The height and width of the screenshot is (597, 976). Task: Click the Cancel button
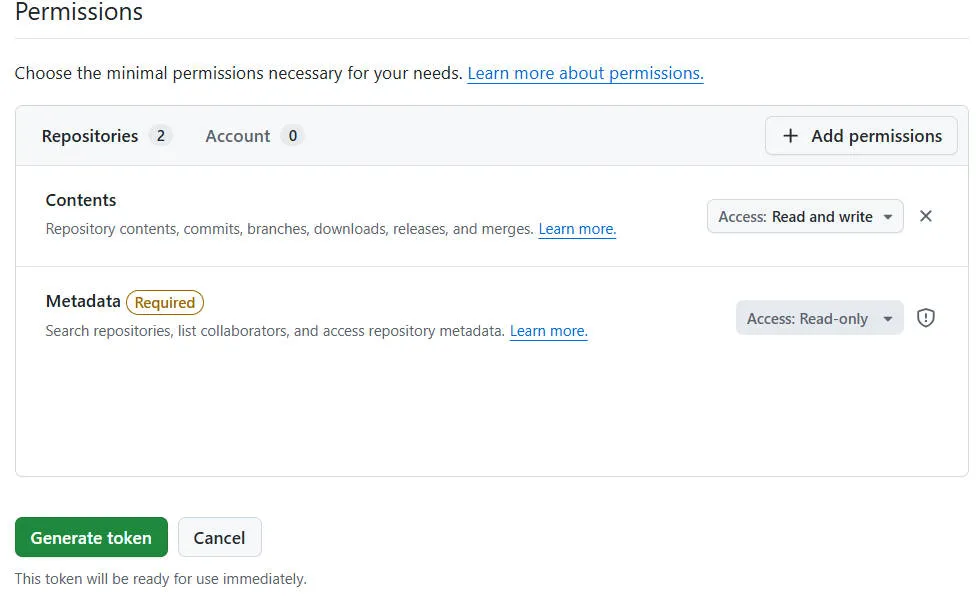[219, 537]
